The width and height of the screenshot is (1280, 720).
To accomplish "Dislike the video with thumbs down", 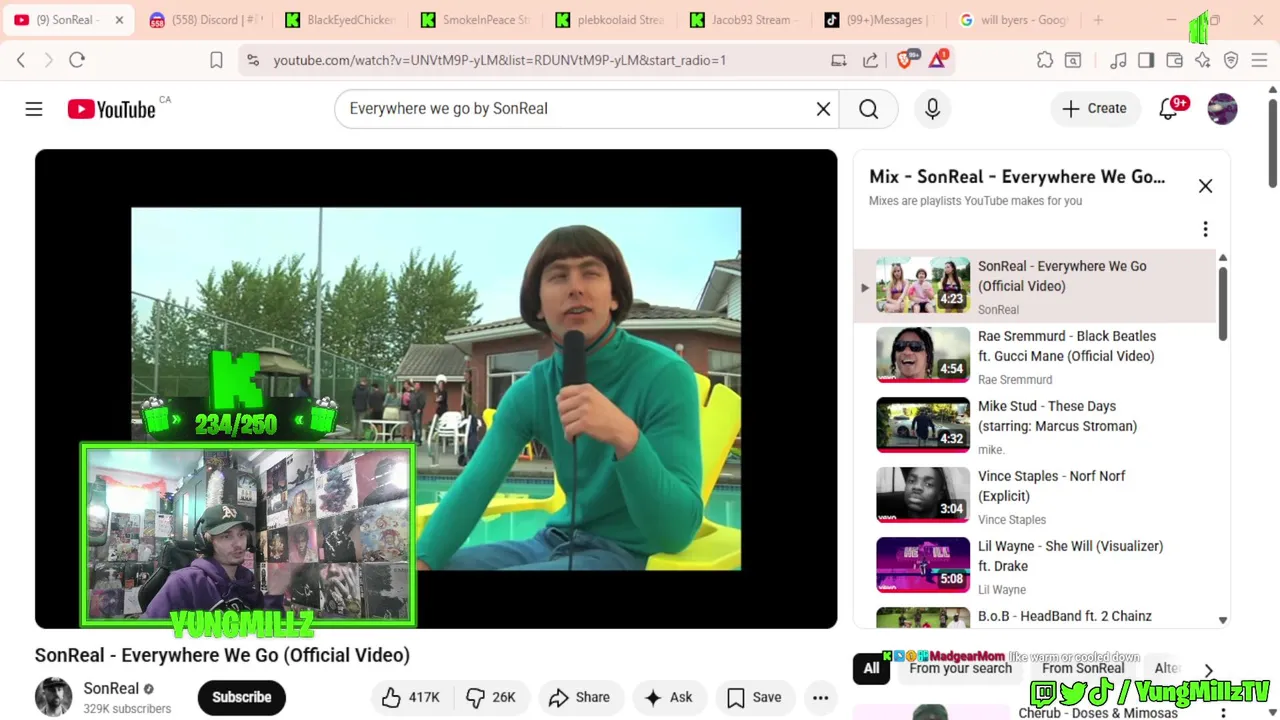I will click(x=492, y=697).
